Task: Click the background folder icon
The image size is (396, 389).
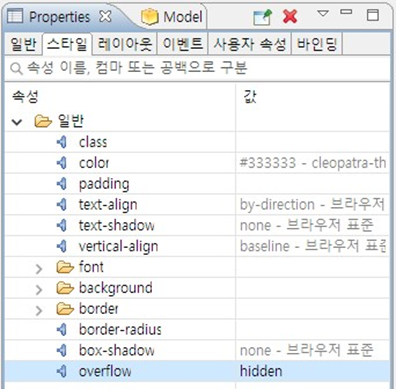Action: tap(65, 288)
